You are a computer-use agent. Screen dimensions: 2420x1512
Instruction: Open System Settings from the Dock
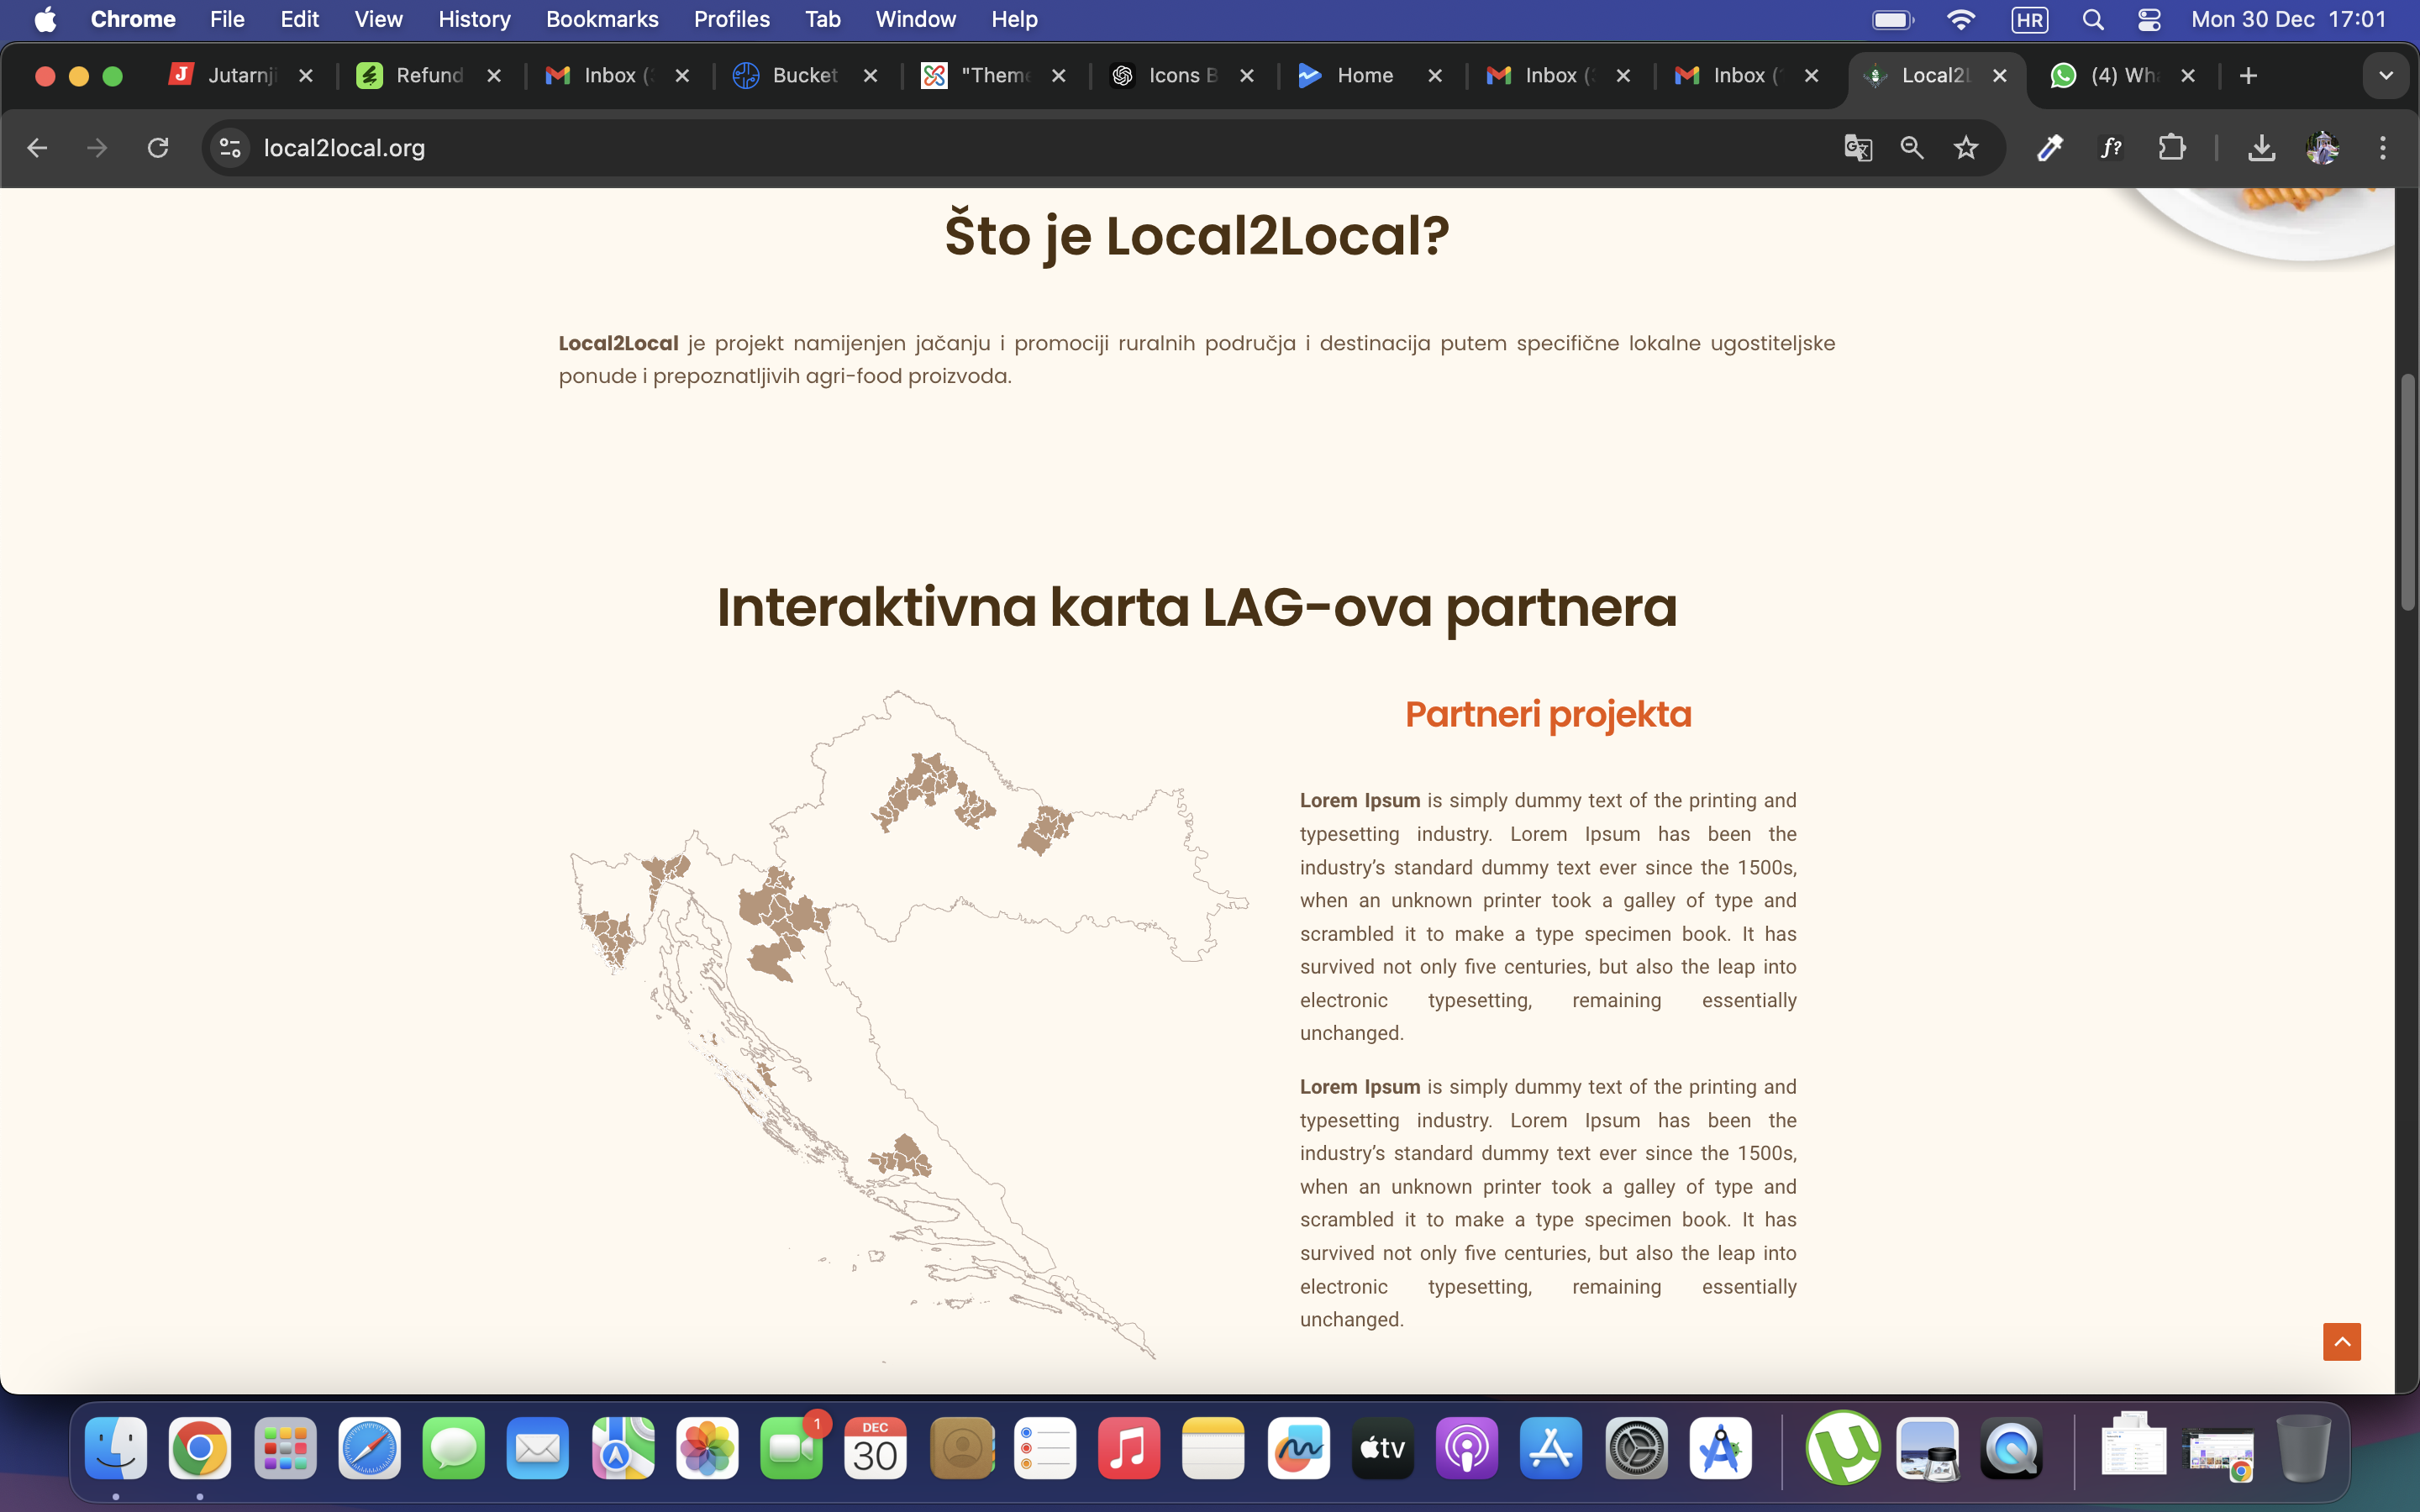[x=1636, y=1448]
